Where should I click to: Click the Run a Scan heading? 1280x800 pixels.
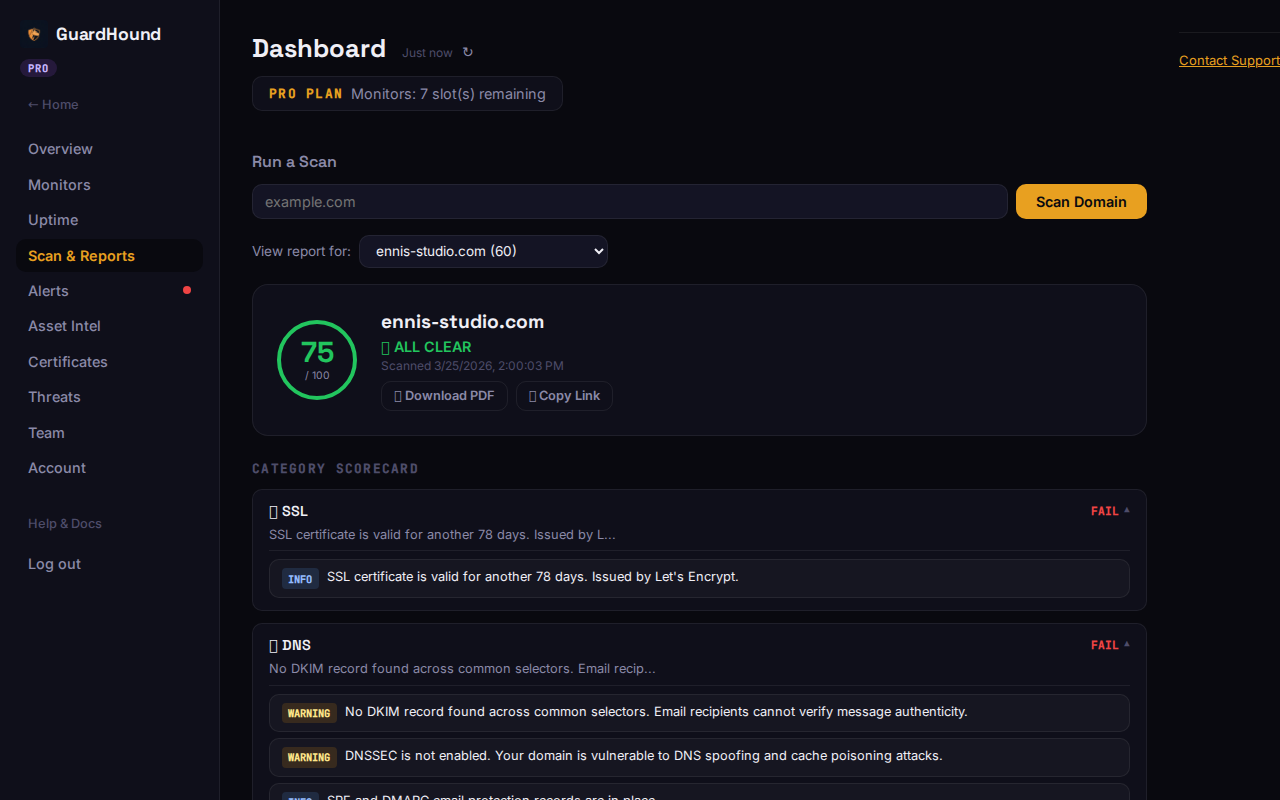[x=294, y=161]
